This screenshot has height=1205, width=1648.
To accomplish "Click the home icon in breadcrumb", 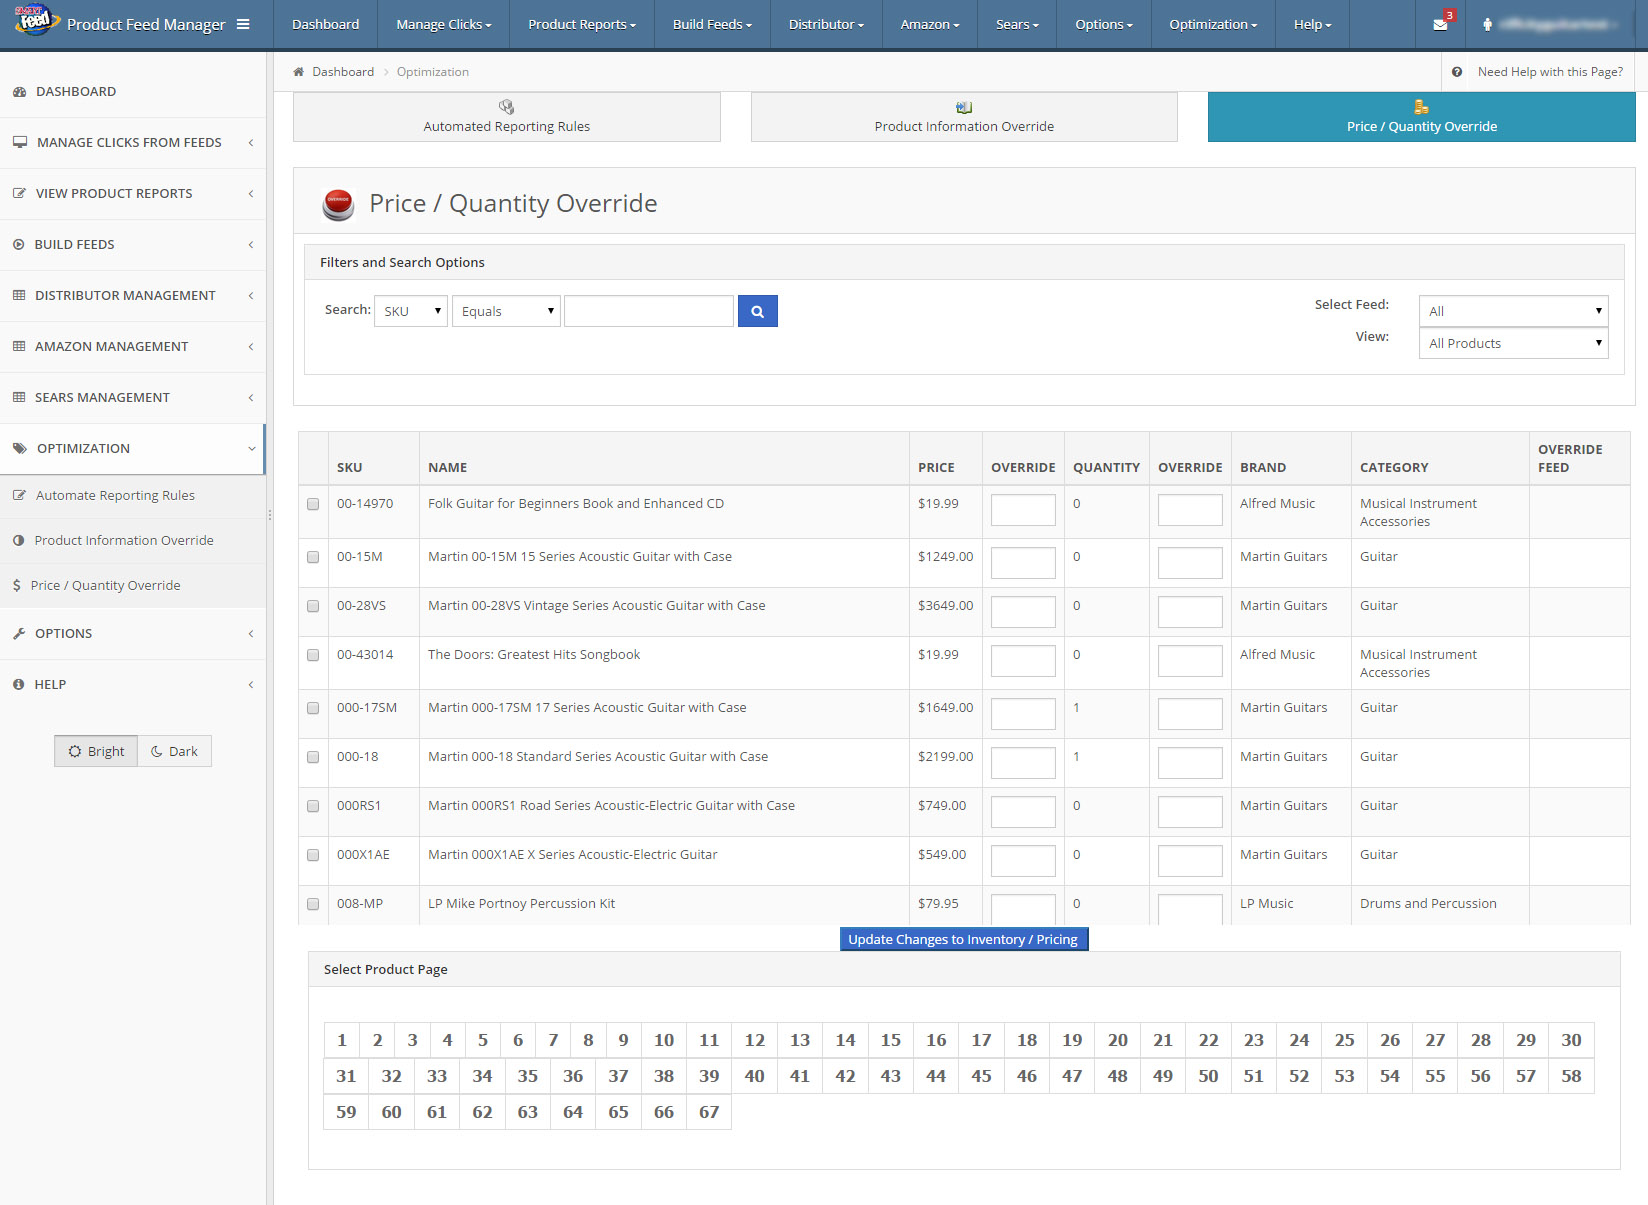I will click(x=298, y=72).
